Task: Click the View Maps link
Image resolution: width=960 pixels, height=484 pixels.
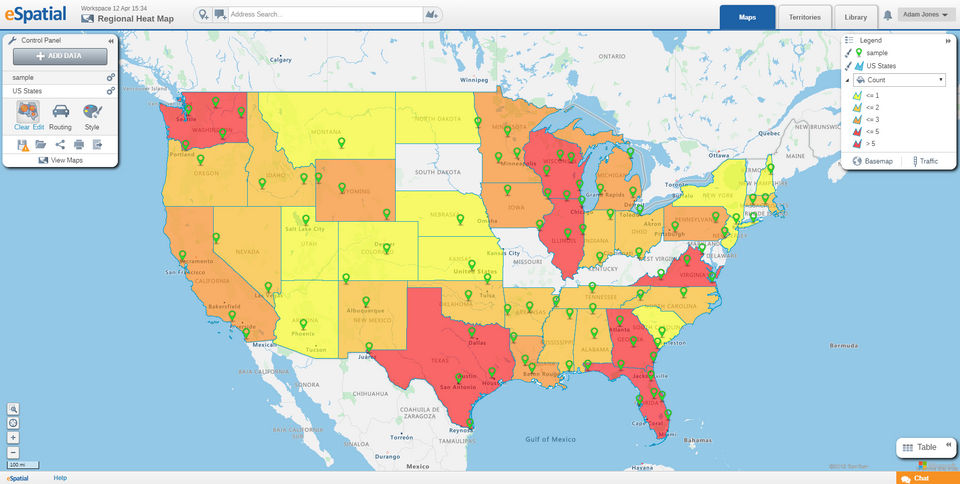Action: [60, 160]
